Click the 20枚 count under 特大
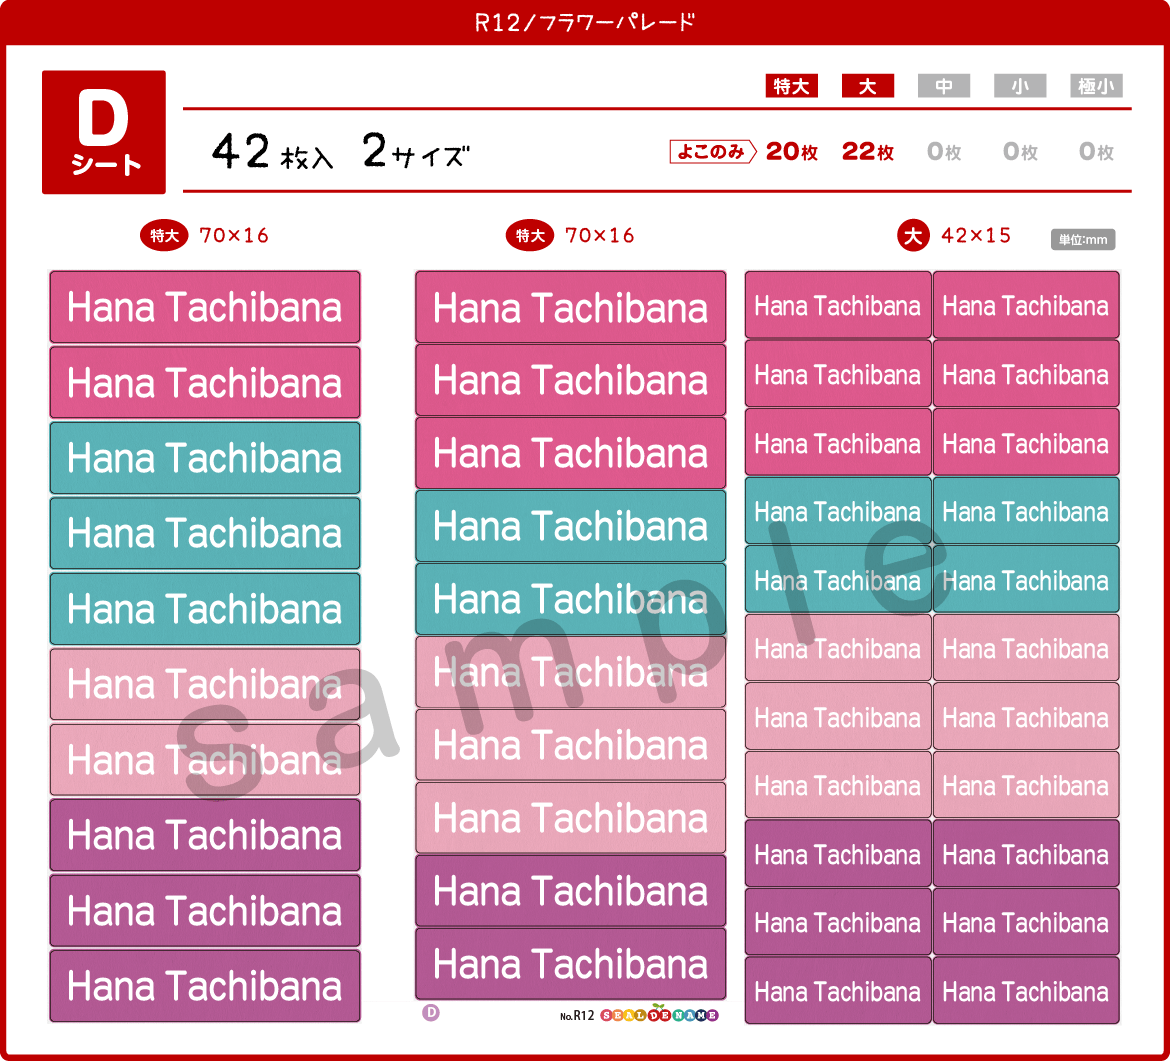 coord(792,151)
